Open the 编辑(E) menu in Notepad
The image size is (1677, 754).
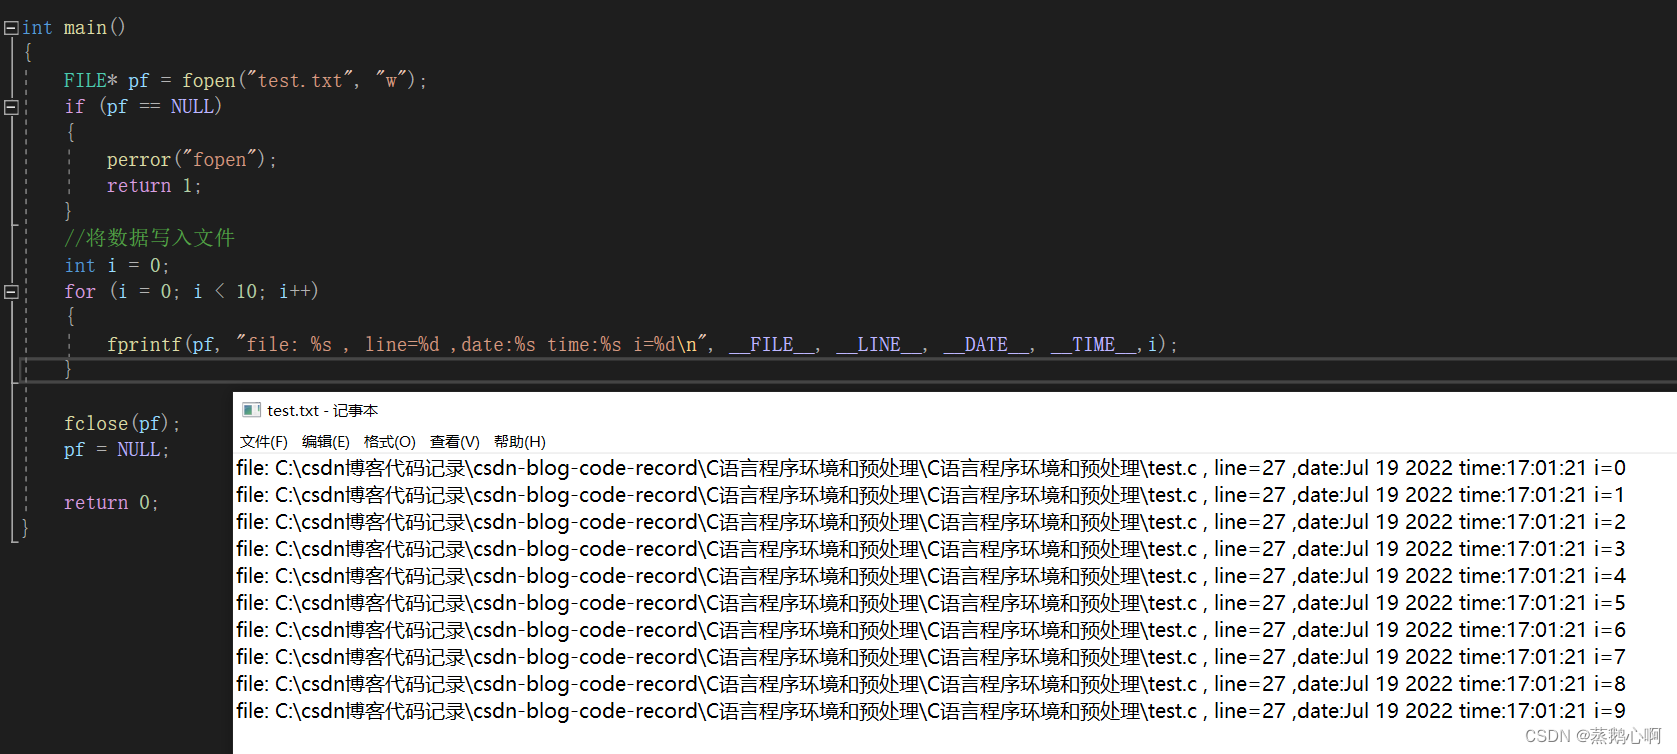[x=326, y=442]
